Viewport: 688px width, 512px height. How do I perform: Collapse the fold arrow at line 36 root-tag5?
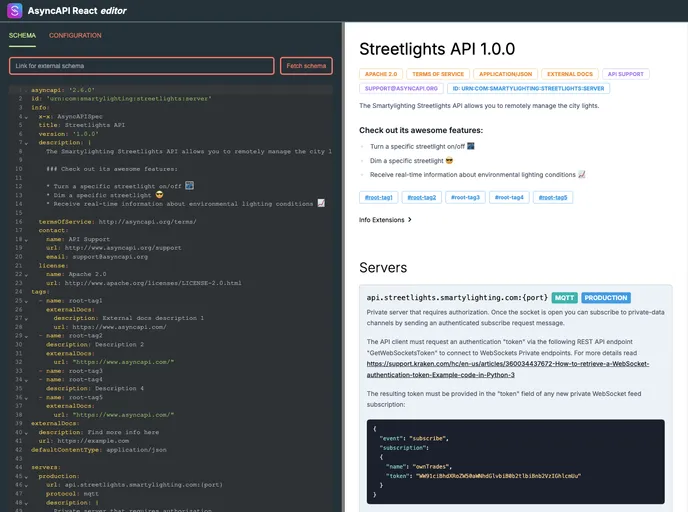(x=26, y=398)
